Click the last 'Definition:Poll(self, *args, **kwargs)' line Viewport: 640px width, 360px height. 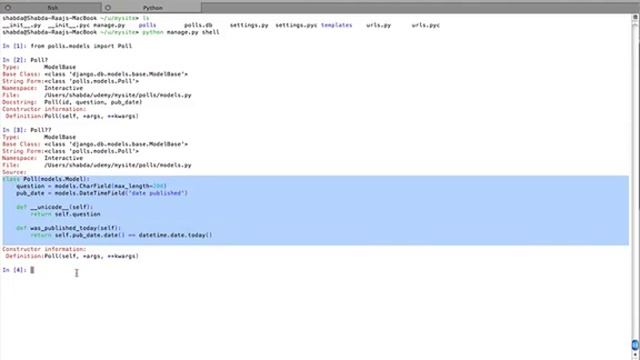[x=72, y=256]
